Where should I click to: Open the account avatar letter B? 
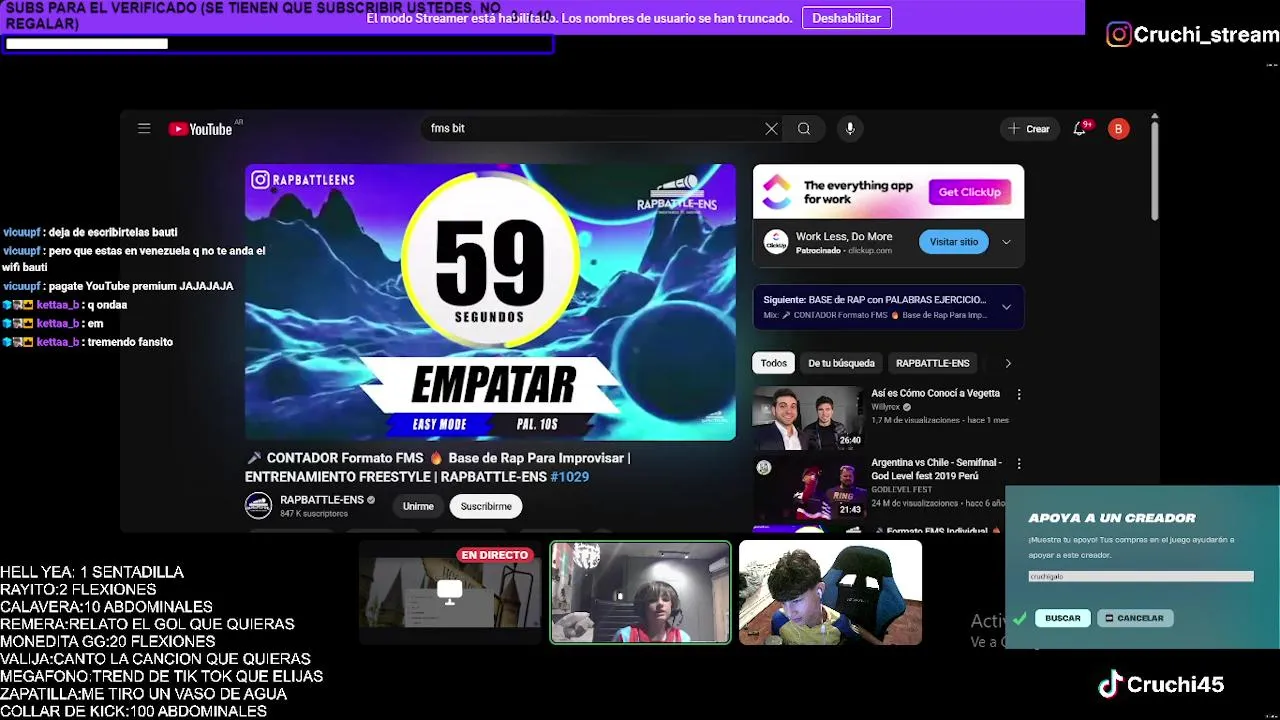[1118, 128]
